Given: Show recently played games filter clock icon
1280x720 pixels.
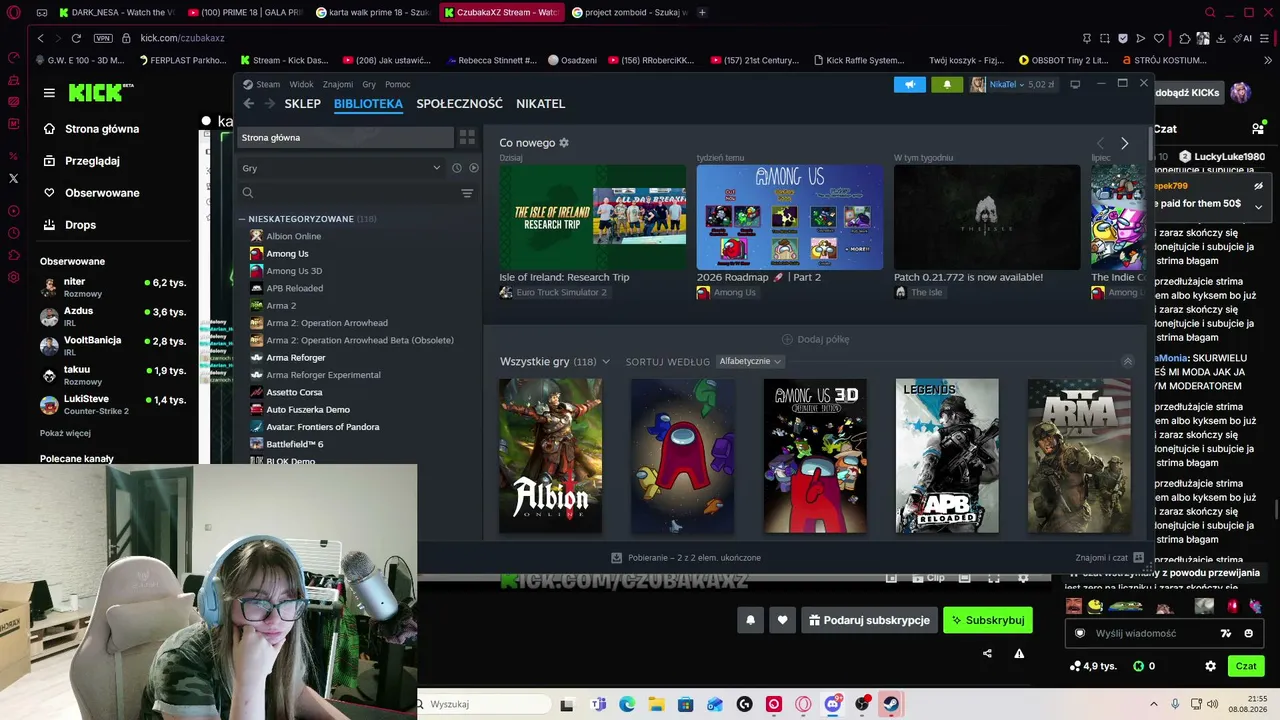Looking at the screenshot, I should point(456,168).
